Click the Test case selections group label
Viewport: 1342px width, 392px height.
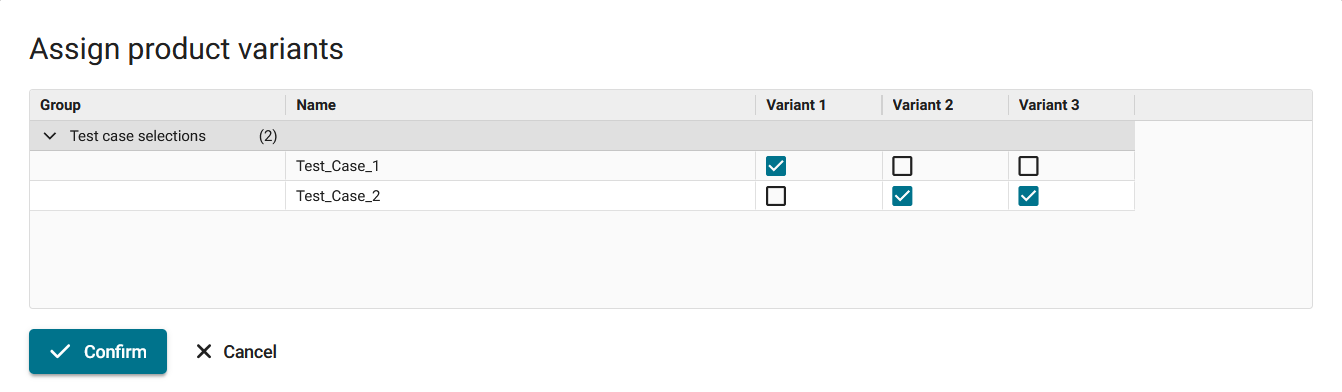pyautogui.click(x=138, y=136)
